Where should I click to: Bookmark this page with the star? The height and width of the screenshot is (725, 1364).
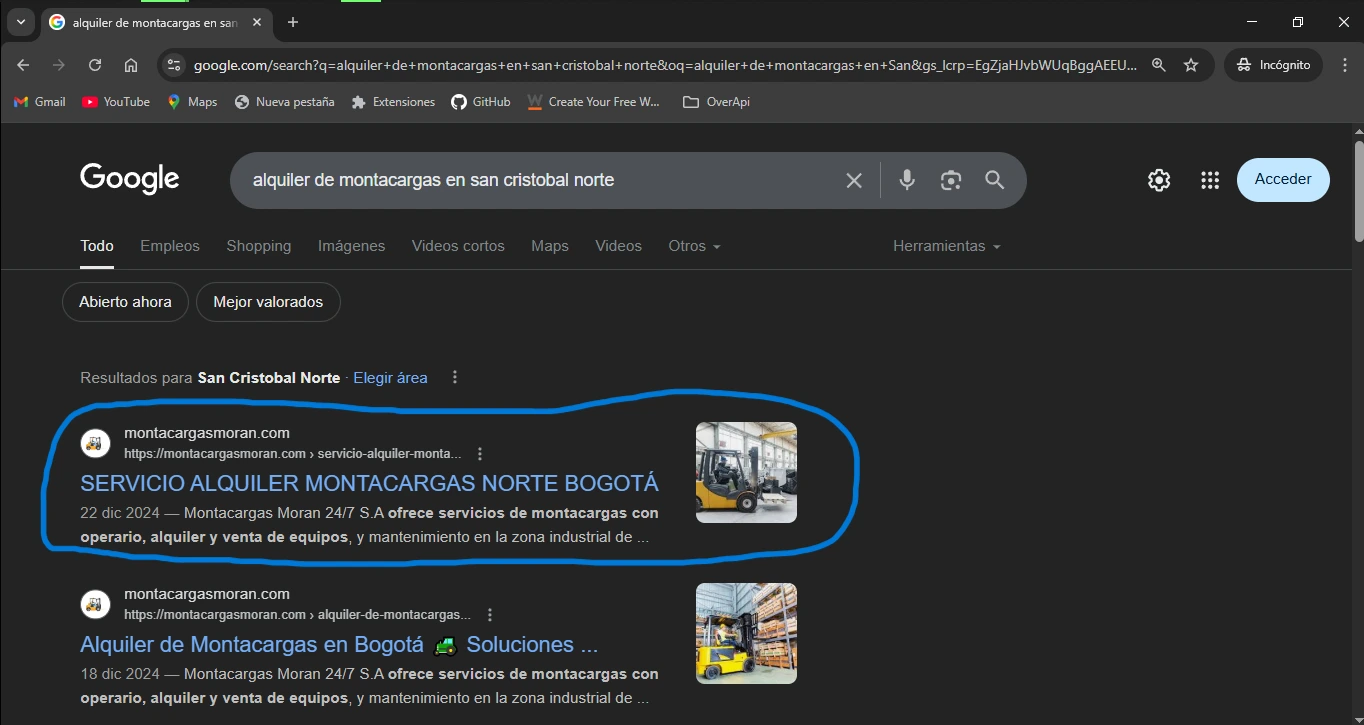[x=1191, y=65]
